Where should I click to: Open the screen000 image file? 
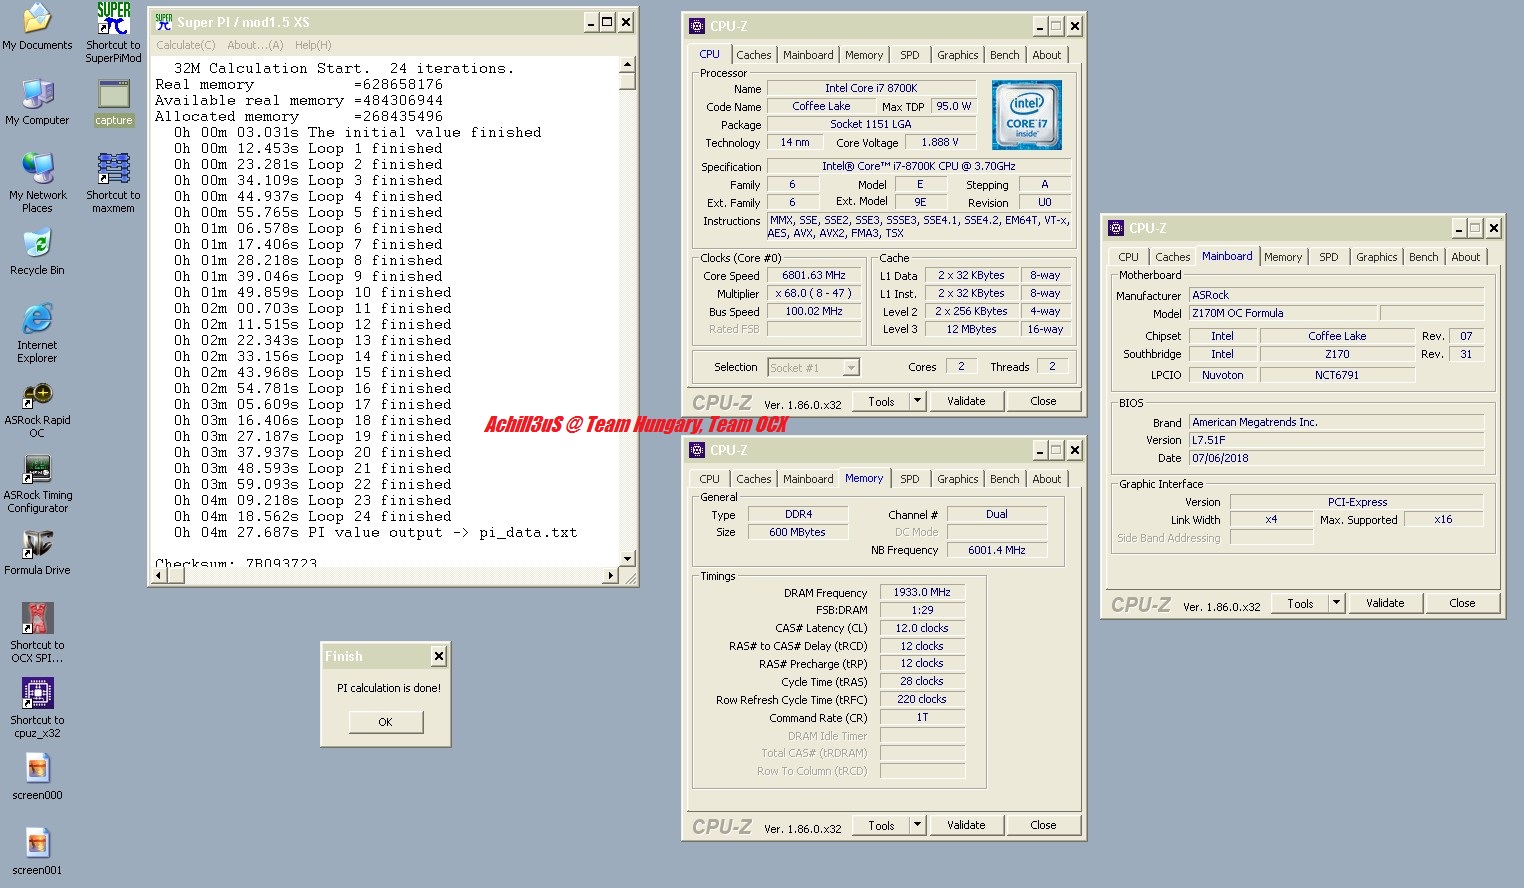coord(37,777)
